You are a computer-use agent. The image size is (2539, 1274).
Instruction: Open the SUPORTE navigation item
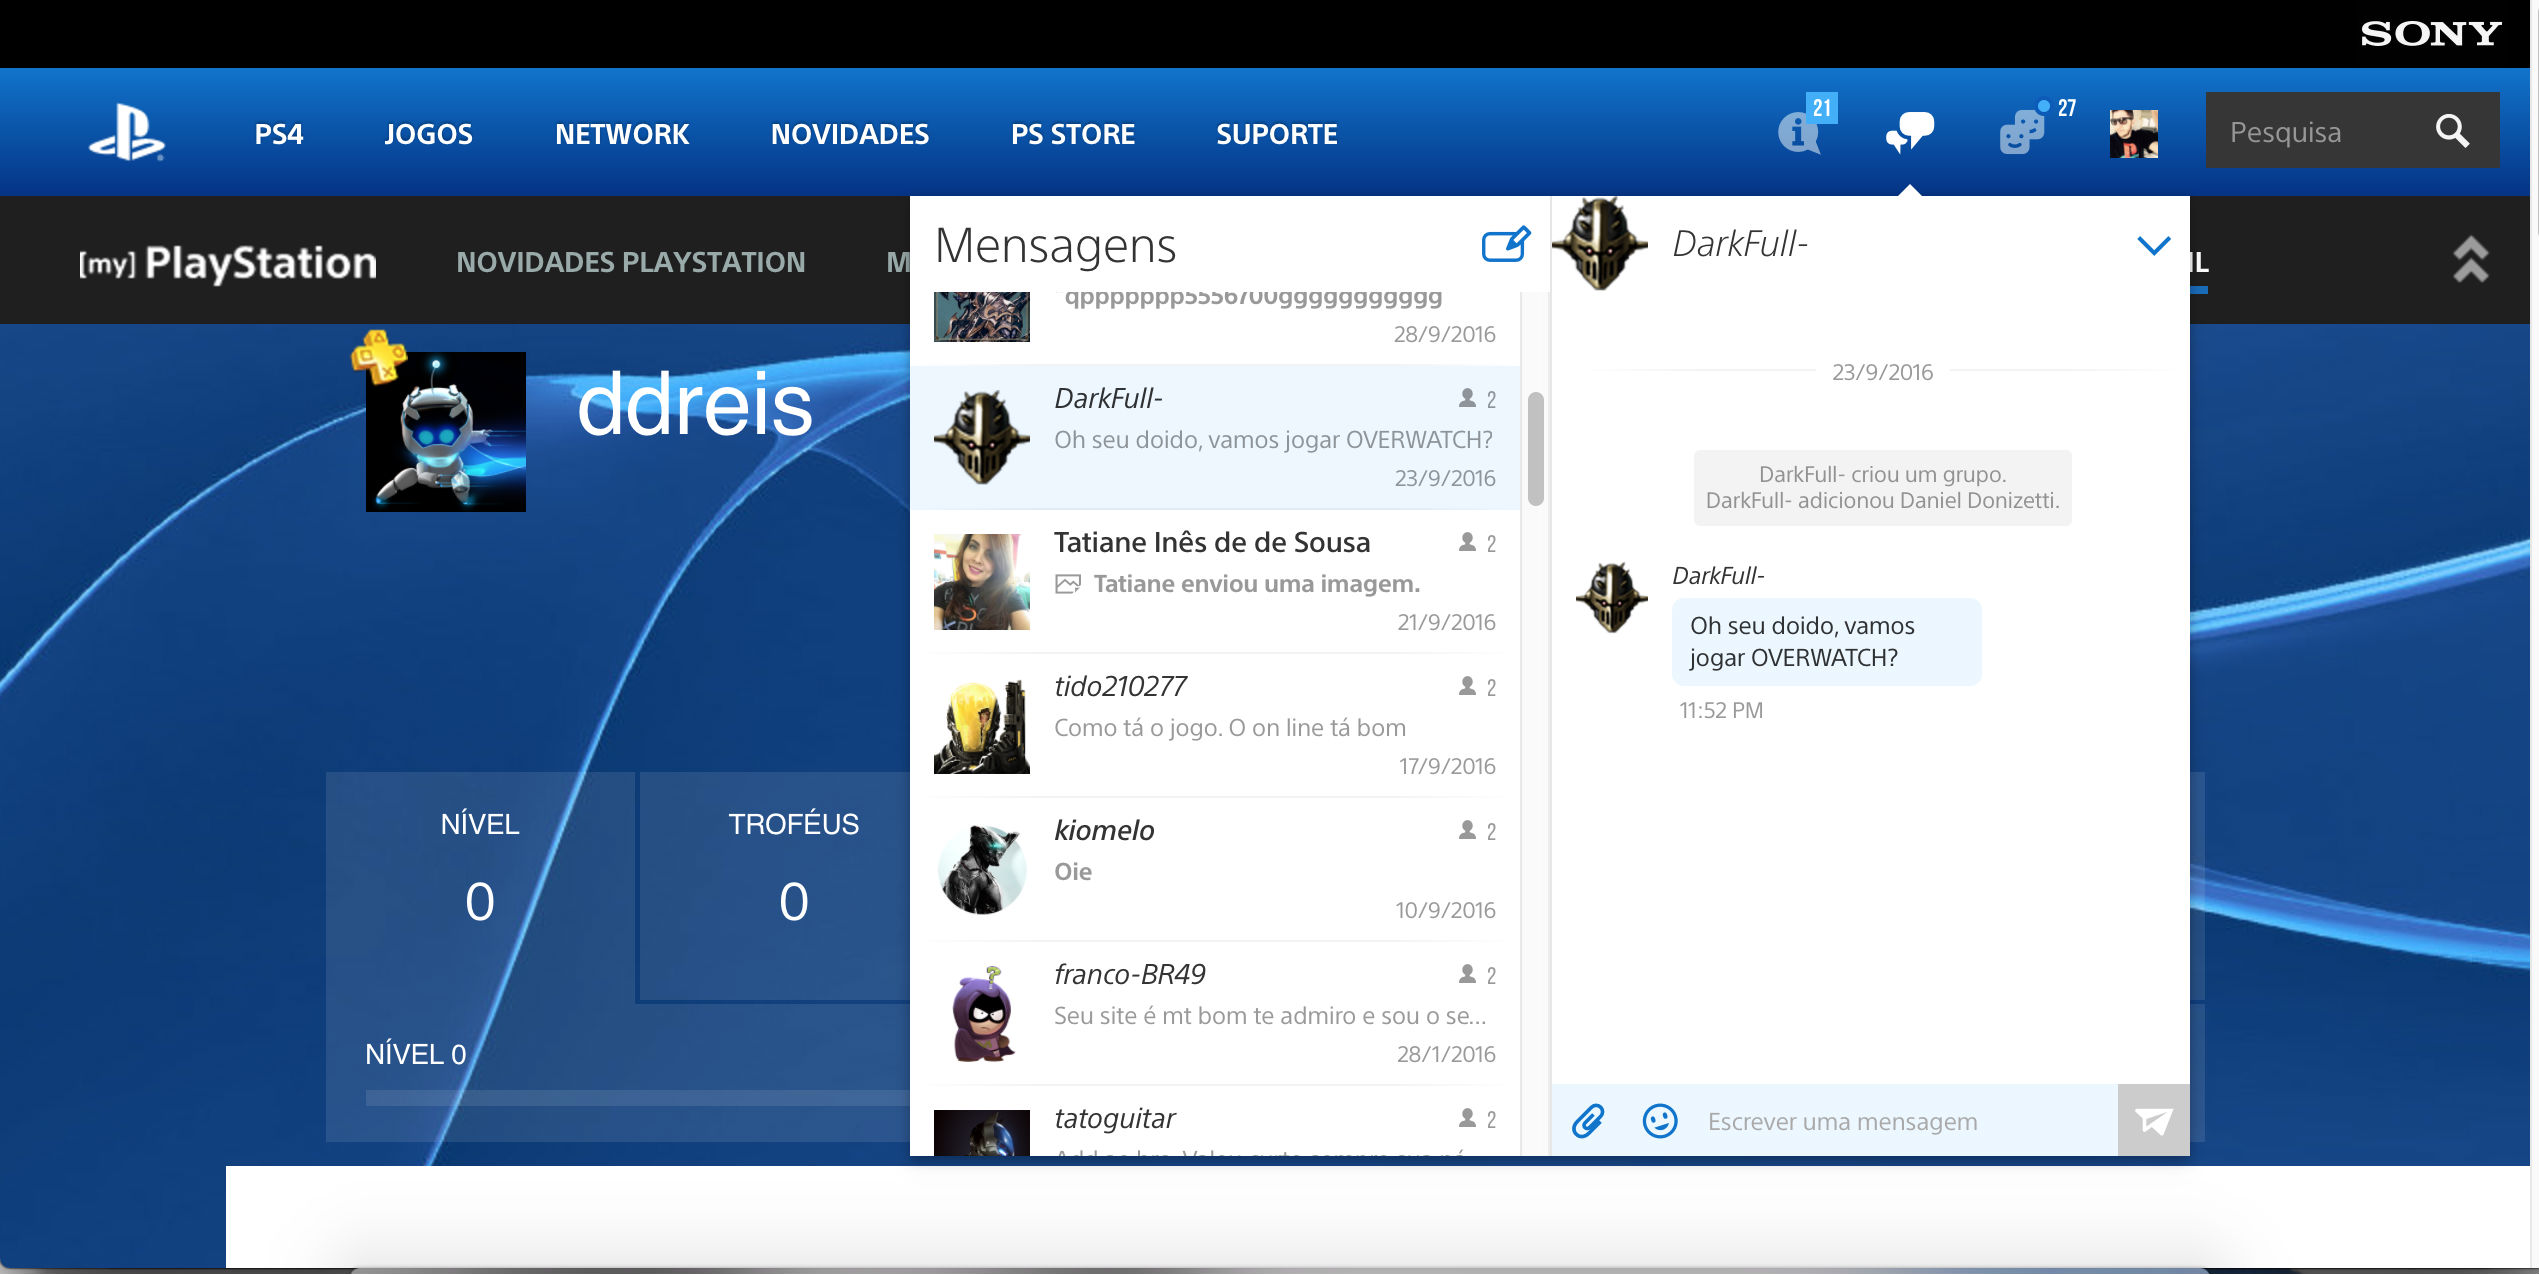(x=1276, y=133)
